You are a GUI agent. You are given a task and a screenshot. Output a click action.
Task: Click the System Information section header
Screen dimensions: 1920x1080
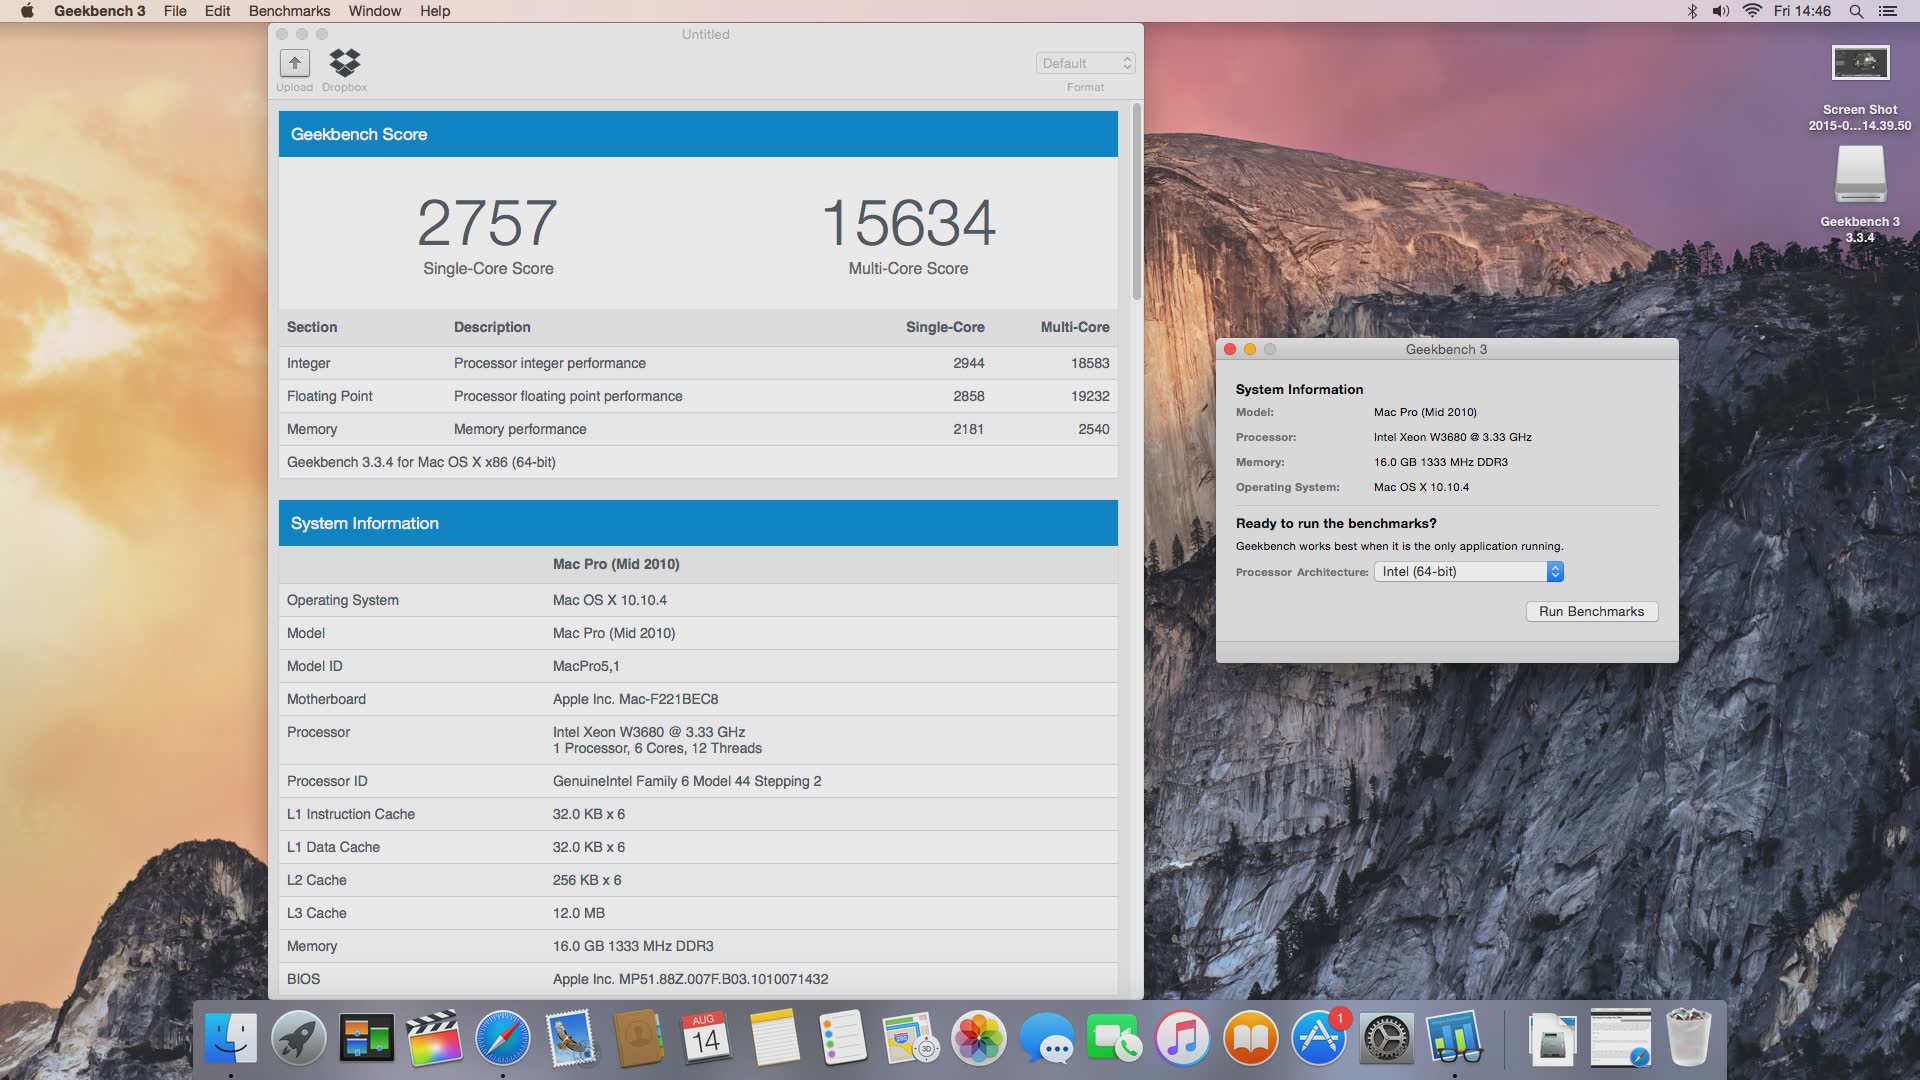pos(698,523)
